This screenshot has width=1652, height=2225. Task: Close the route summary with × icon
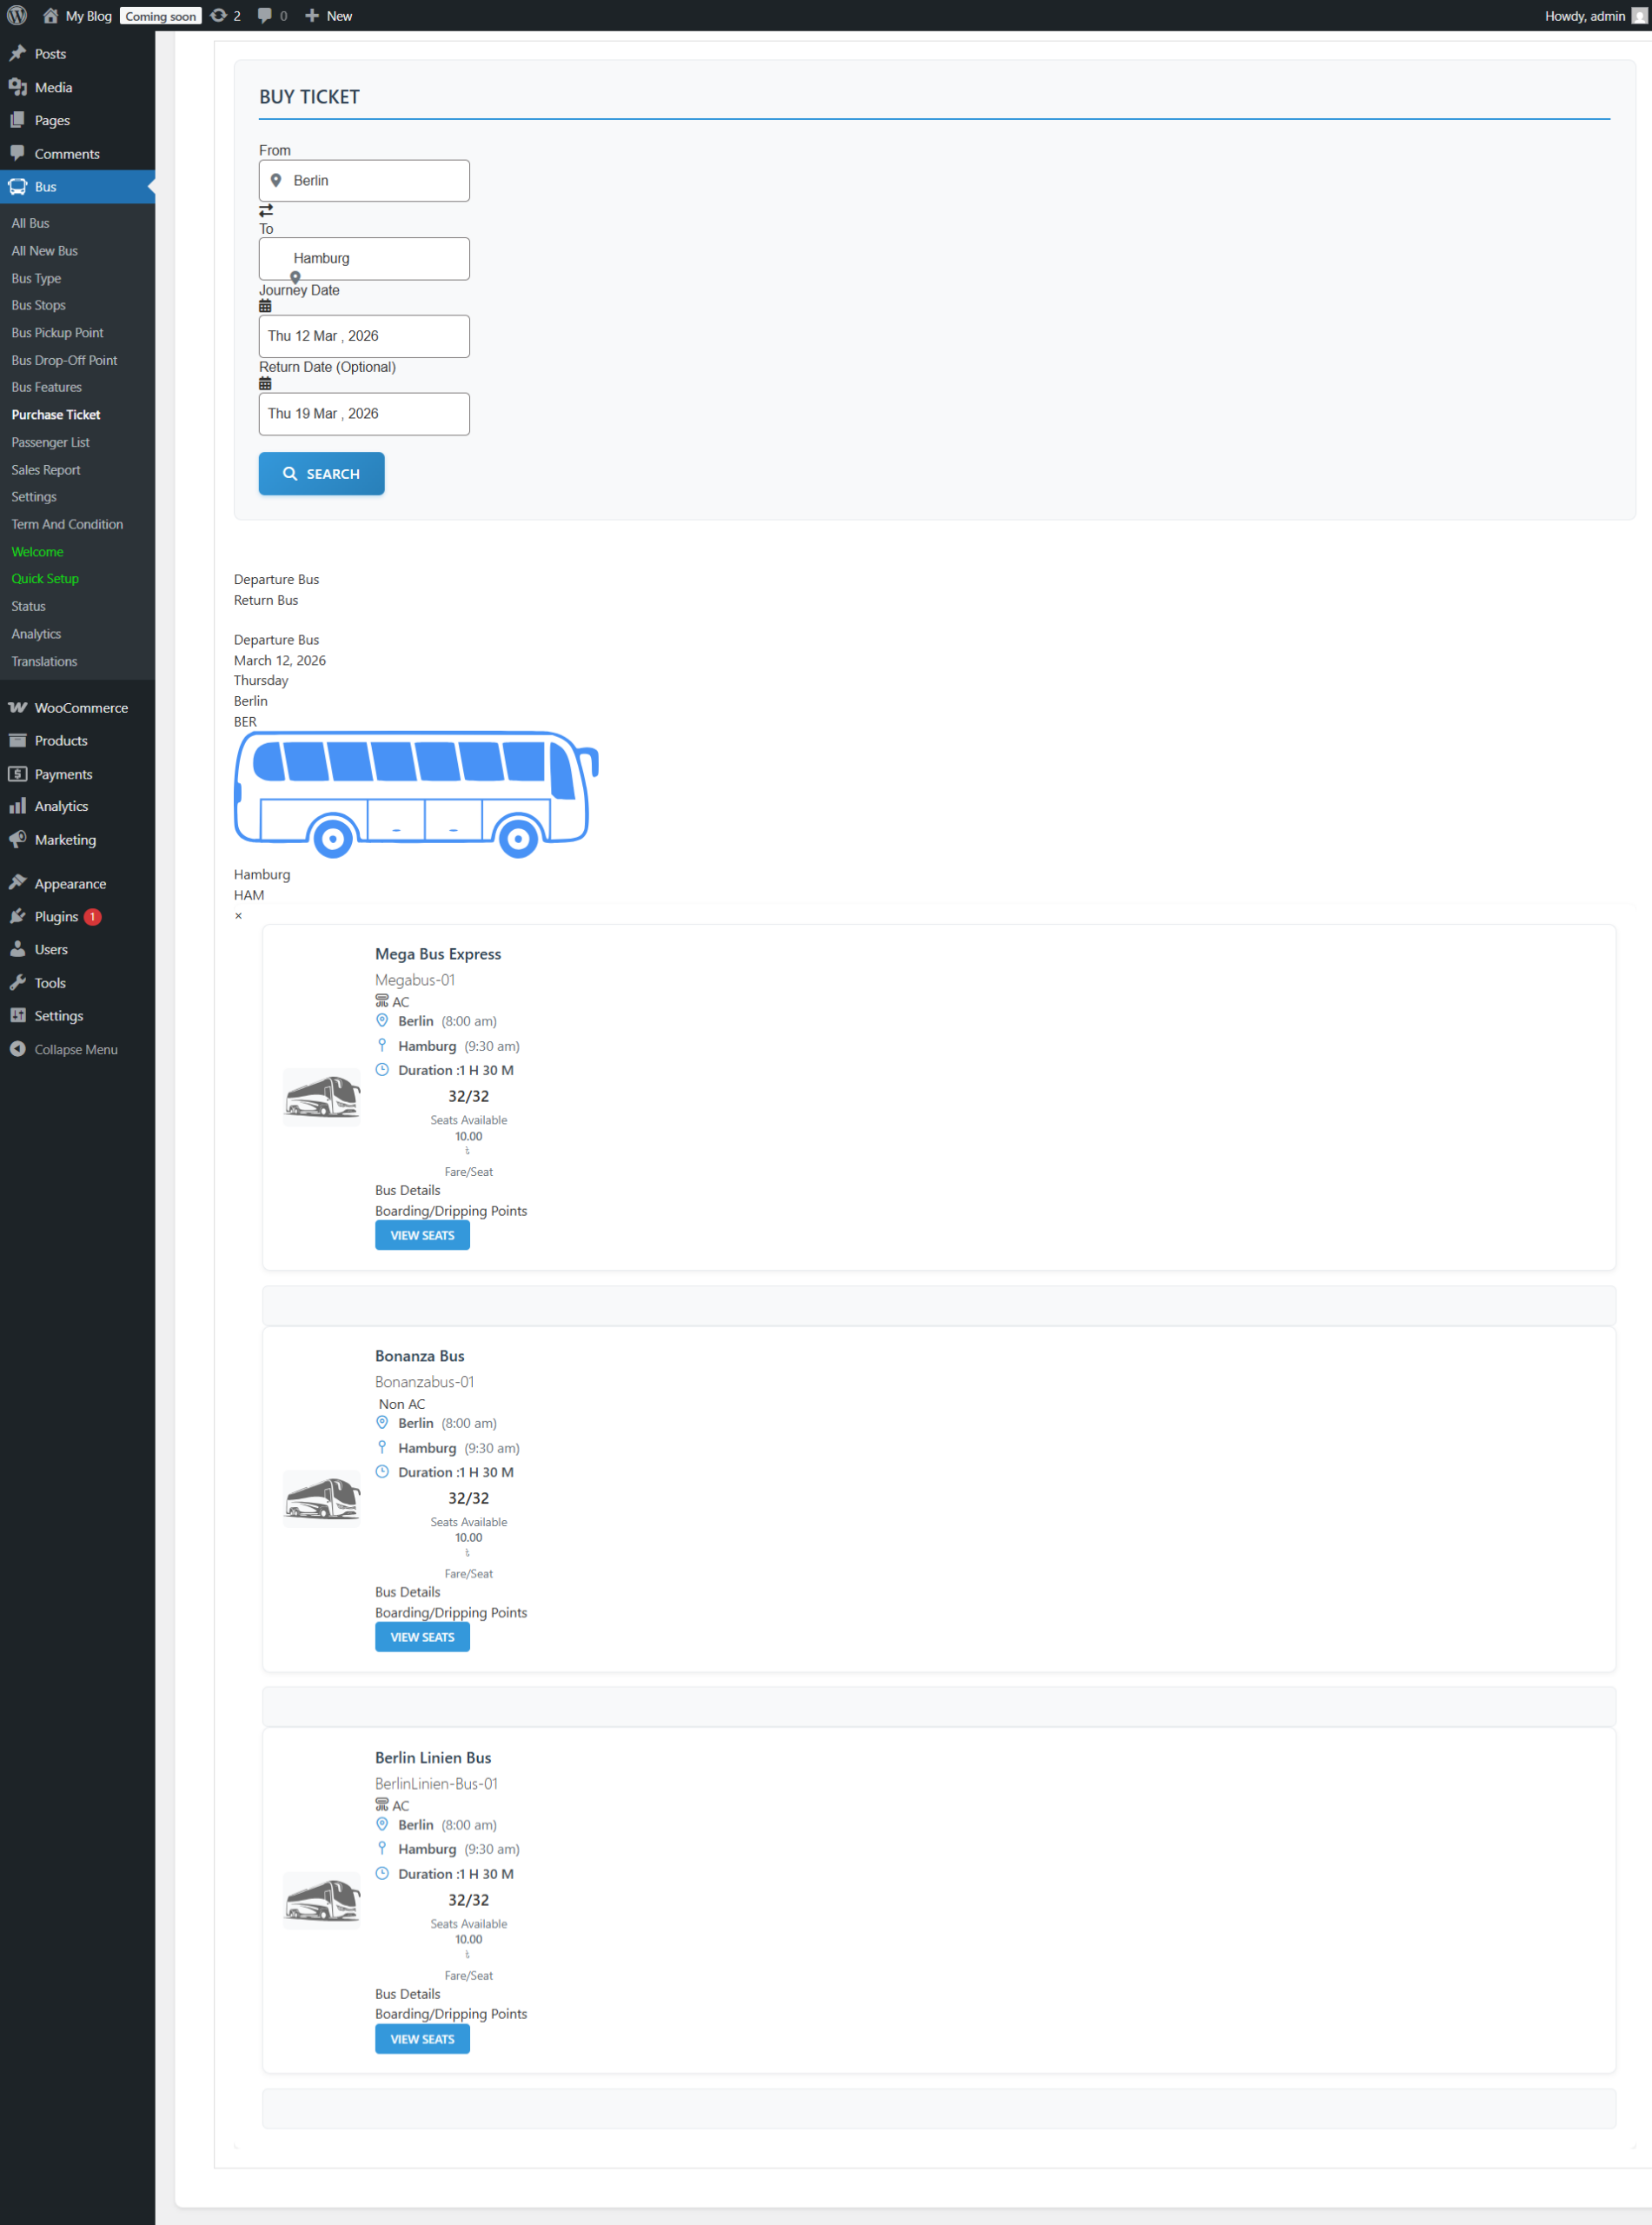click(x=238, y=915)
